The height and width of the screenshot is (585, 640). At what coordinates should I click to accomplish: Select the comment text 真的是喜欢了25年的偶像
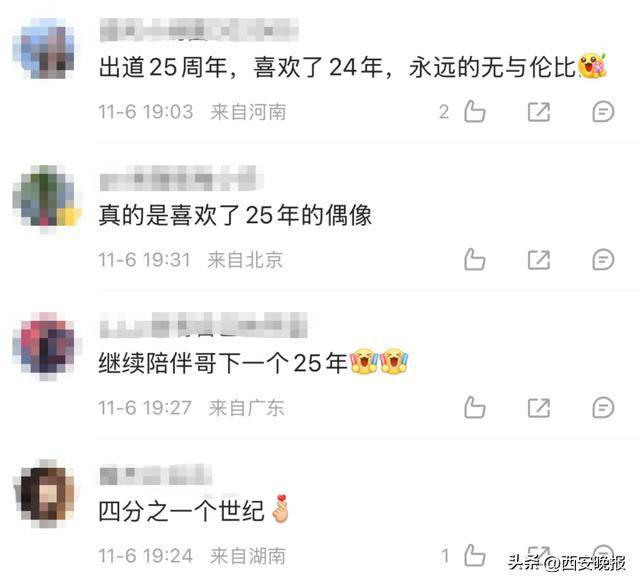[235, 215]
